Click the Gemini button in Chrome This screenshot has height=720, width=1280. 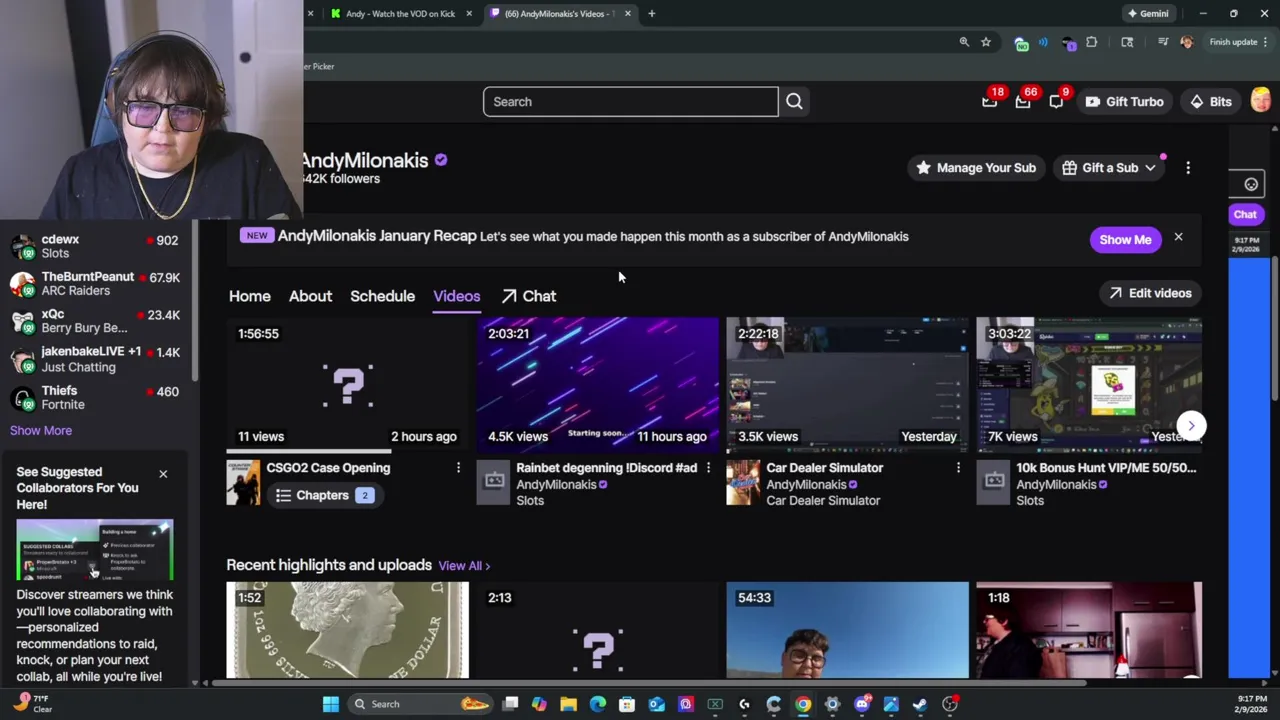click(1148, 13)
